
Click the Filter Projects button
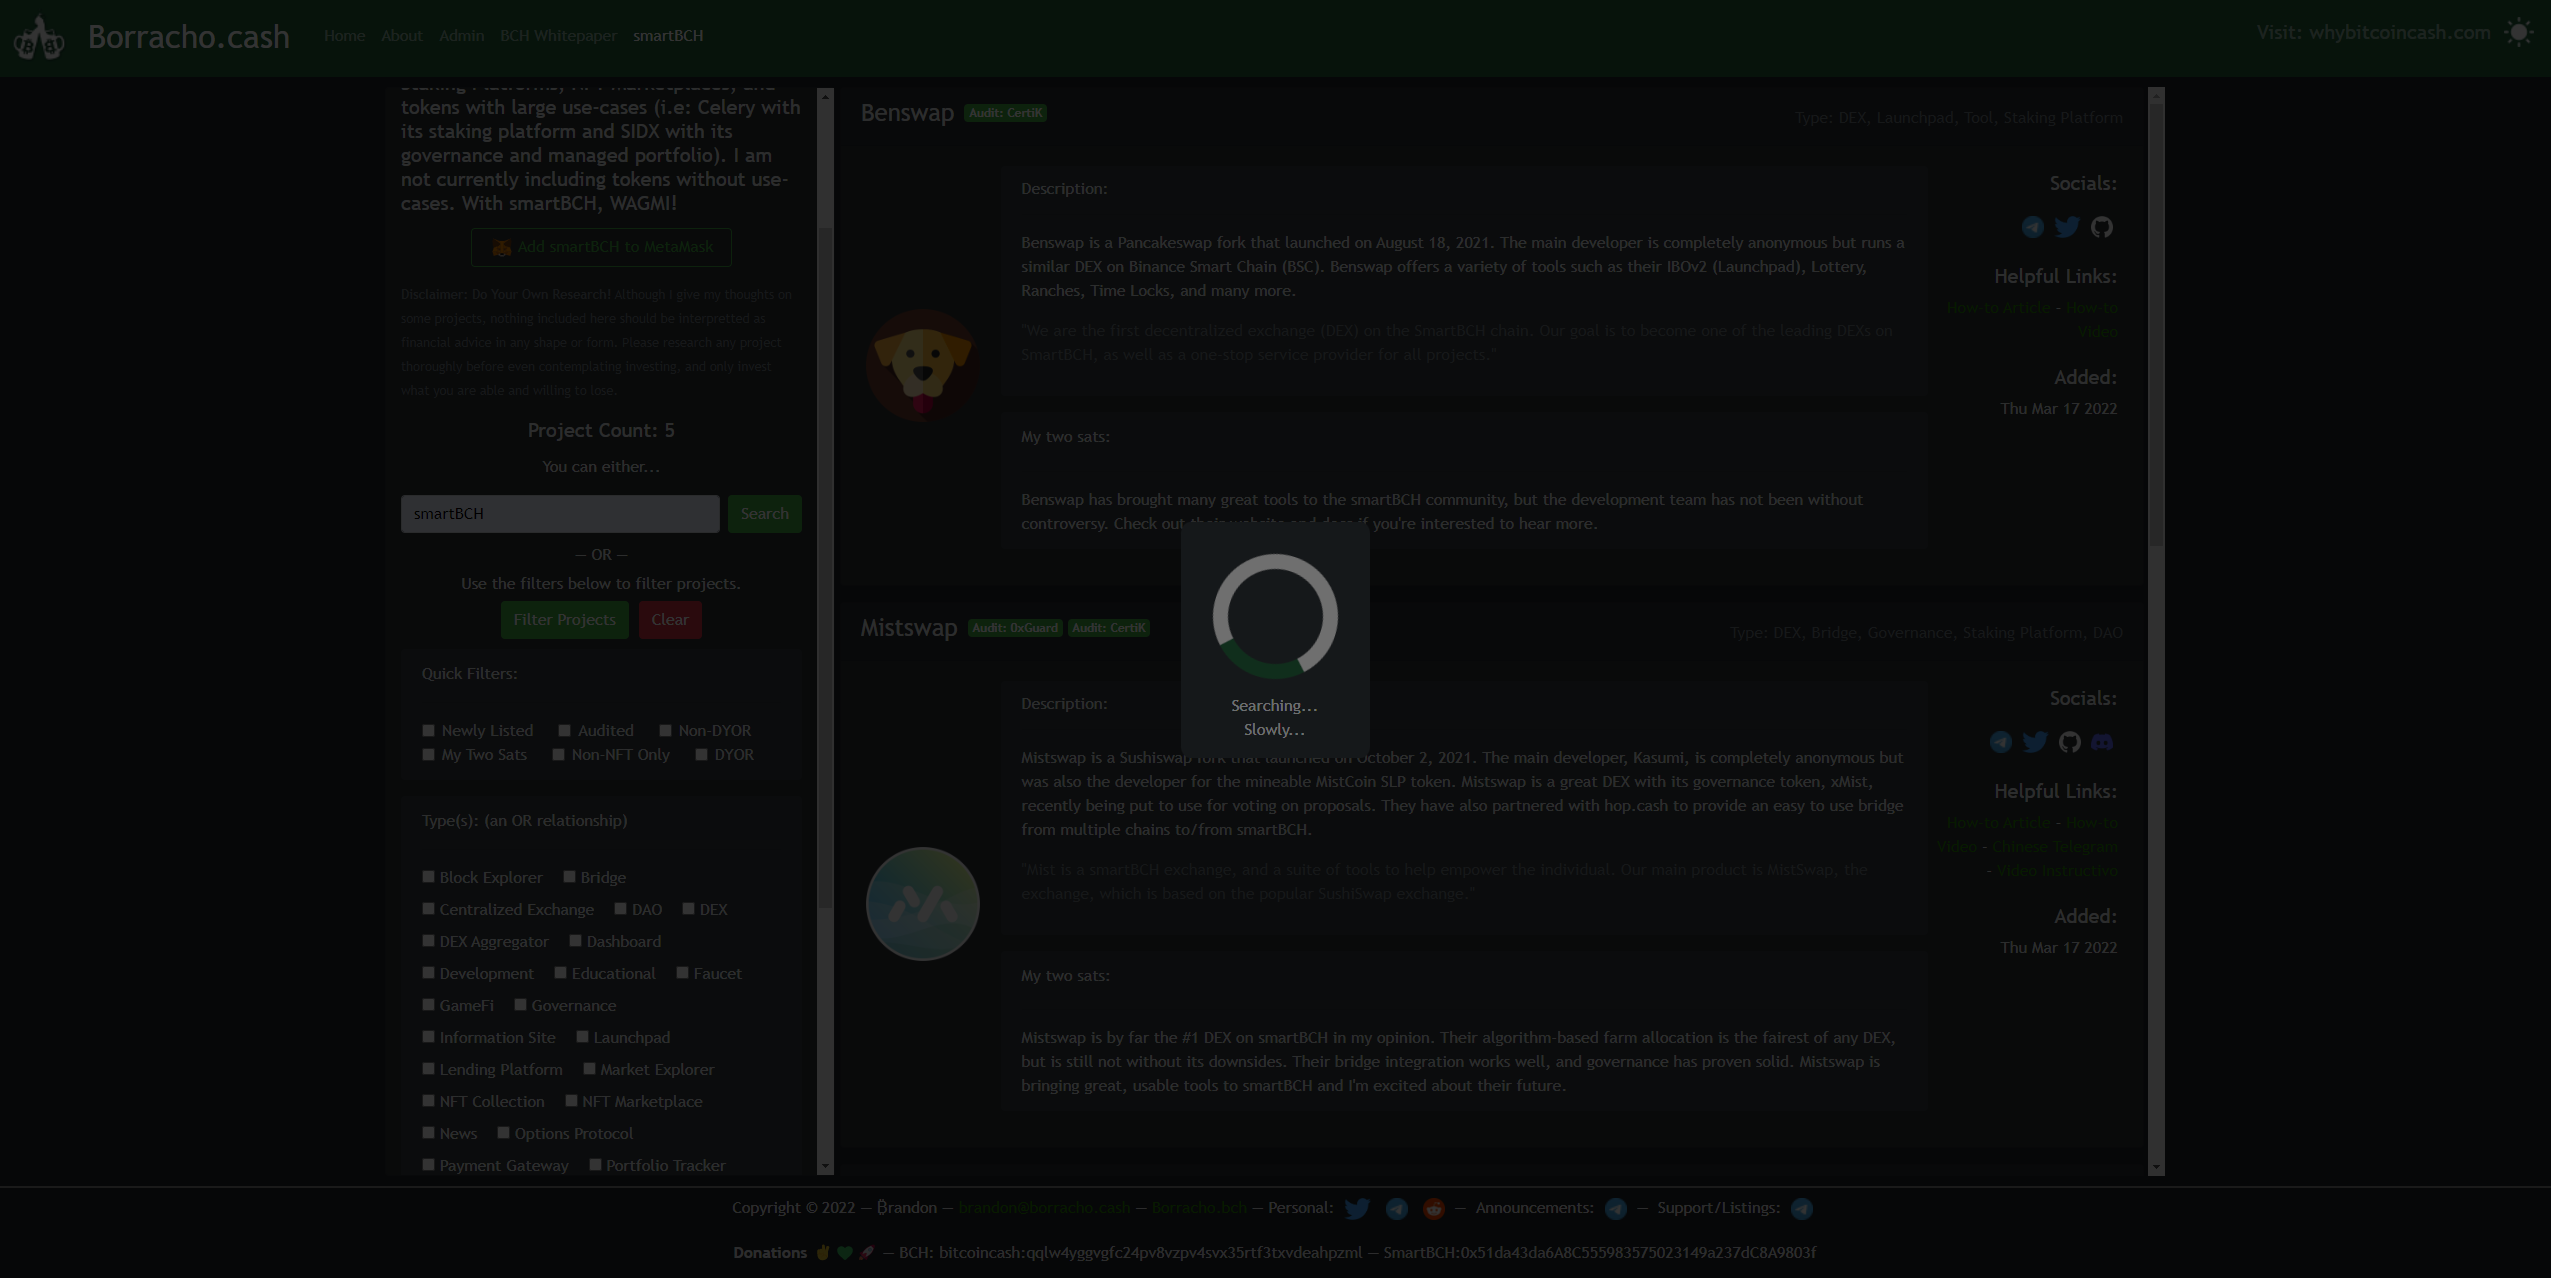coord(564,620)
